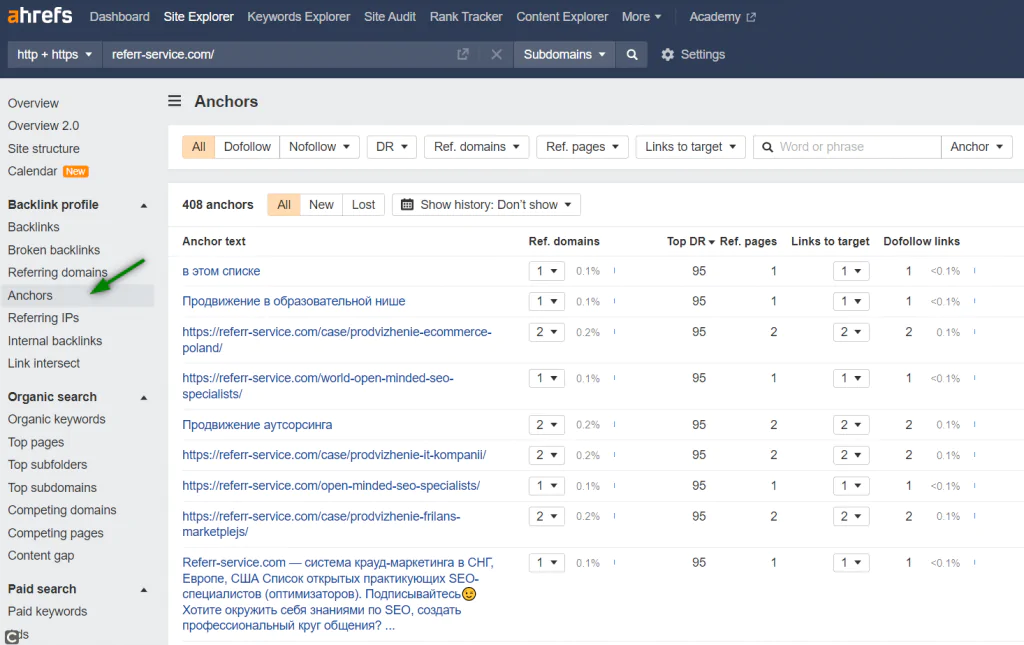Image resolution: width=1024 pixels, height=645 pixels.
Task: Open Backlinks report
Action: click(x=33, y=227)
